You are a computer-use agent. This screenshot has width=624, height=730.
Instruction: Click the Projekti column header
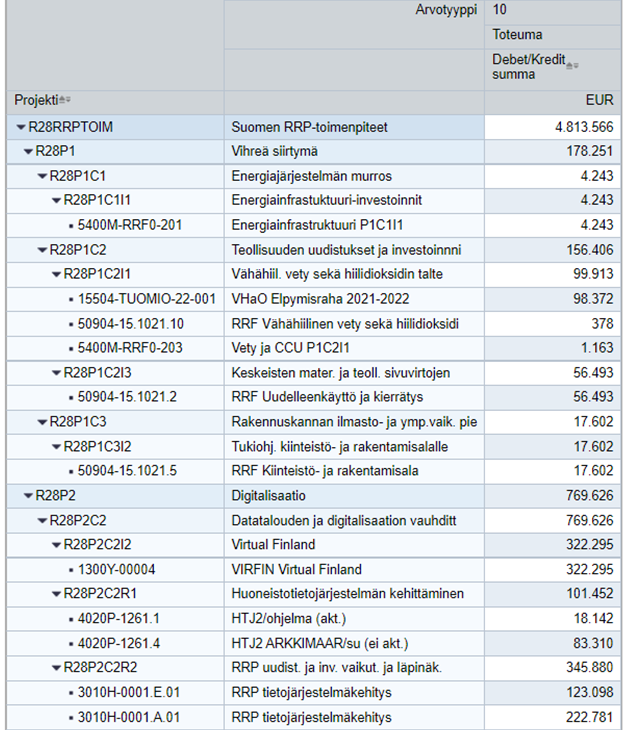coord(34,100)
